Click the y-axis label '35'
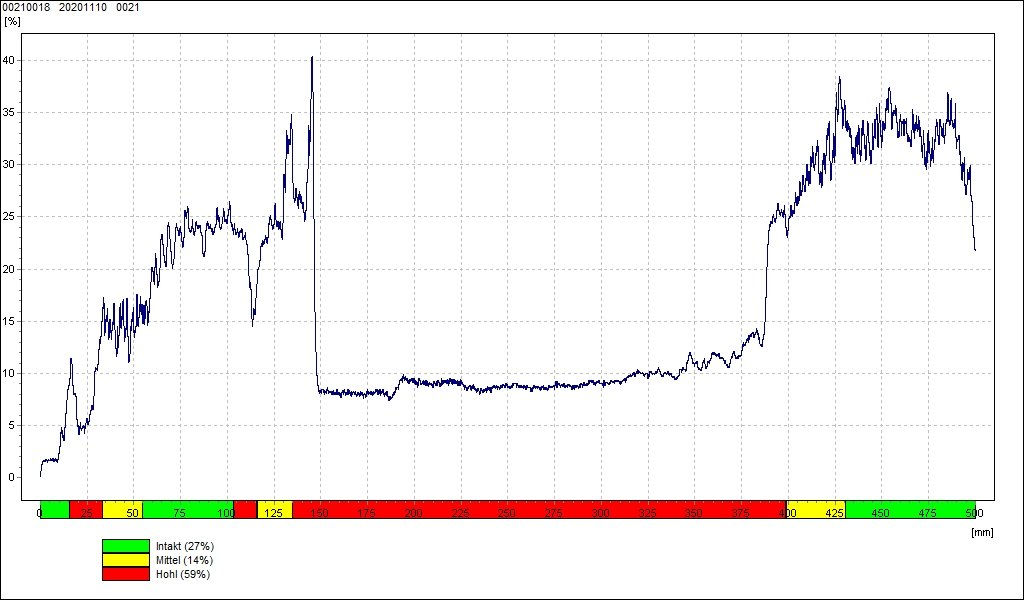 click(8, 112)
